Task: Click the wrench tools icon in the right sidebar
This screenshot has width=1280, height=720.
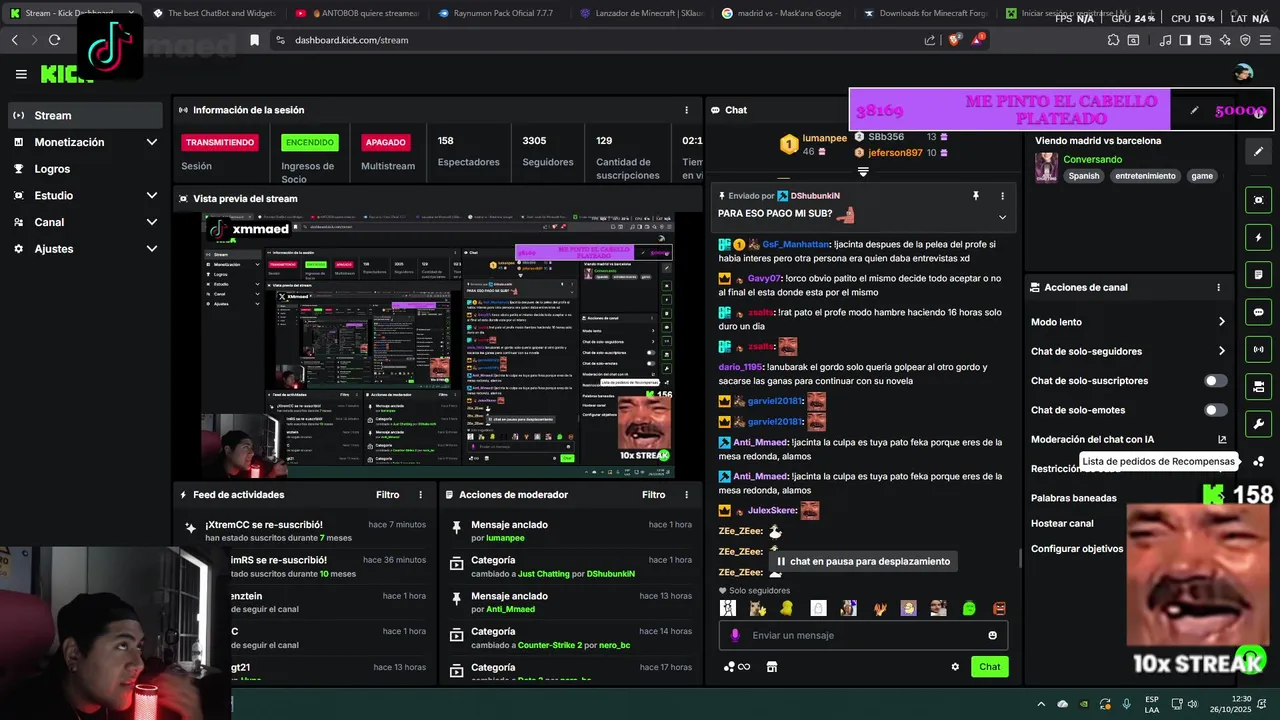Action: [1258, 424]
